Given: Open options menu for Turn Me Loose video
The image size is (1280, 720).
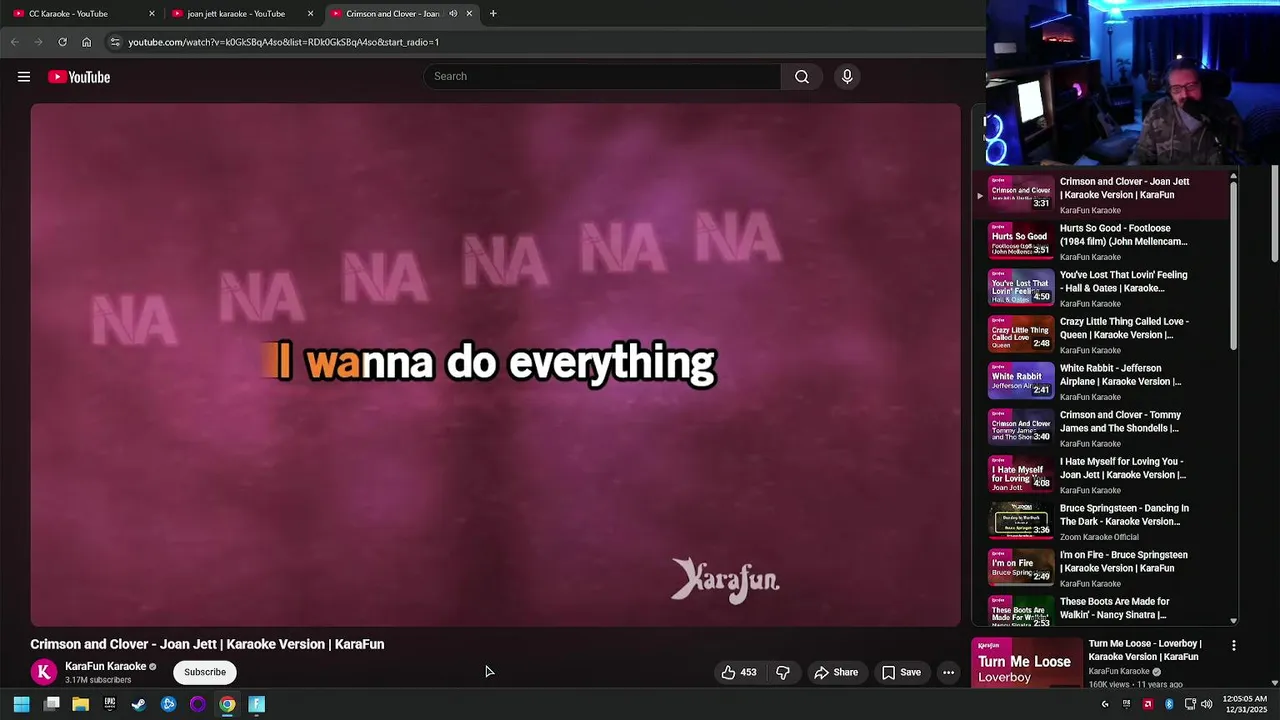Looking at the screenshot, I should point(1234,646).
